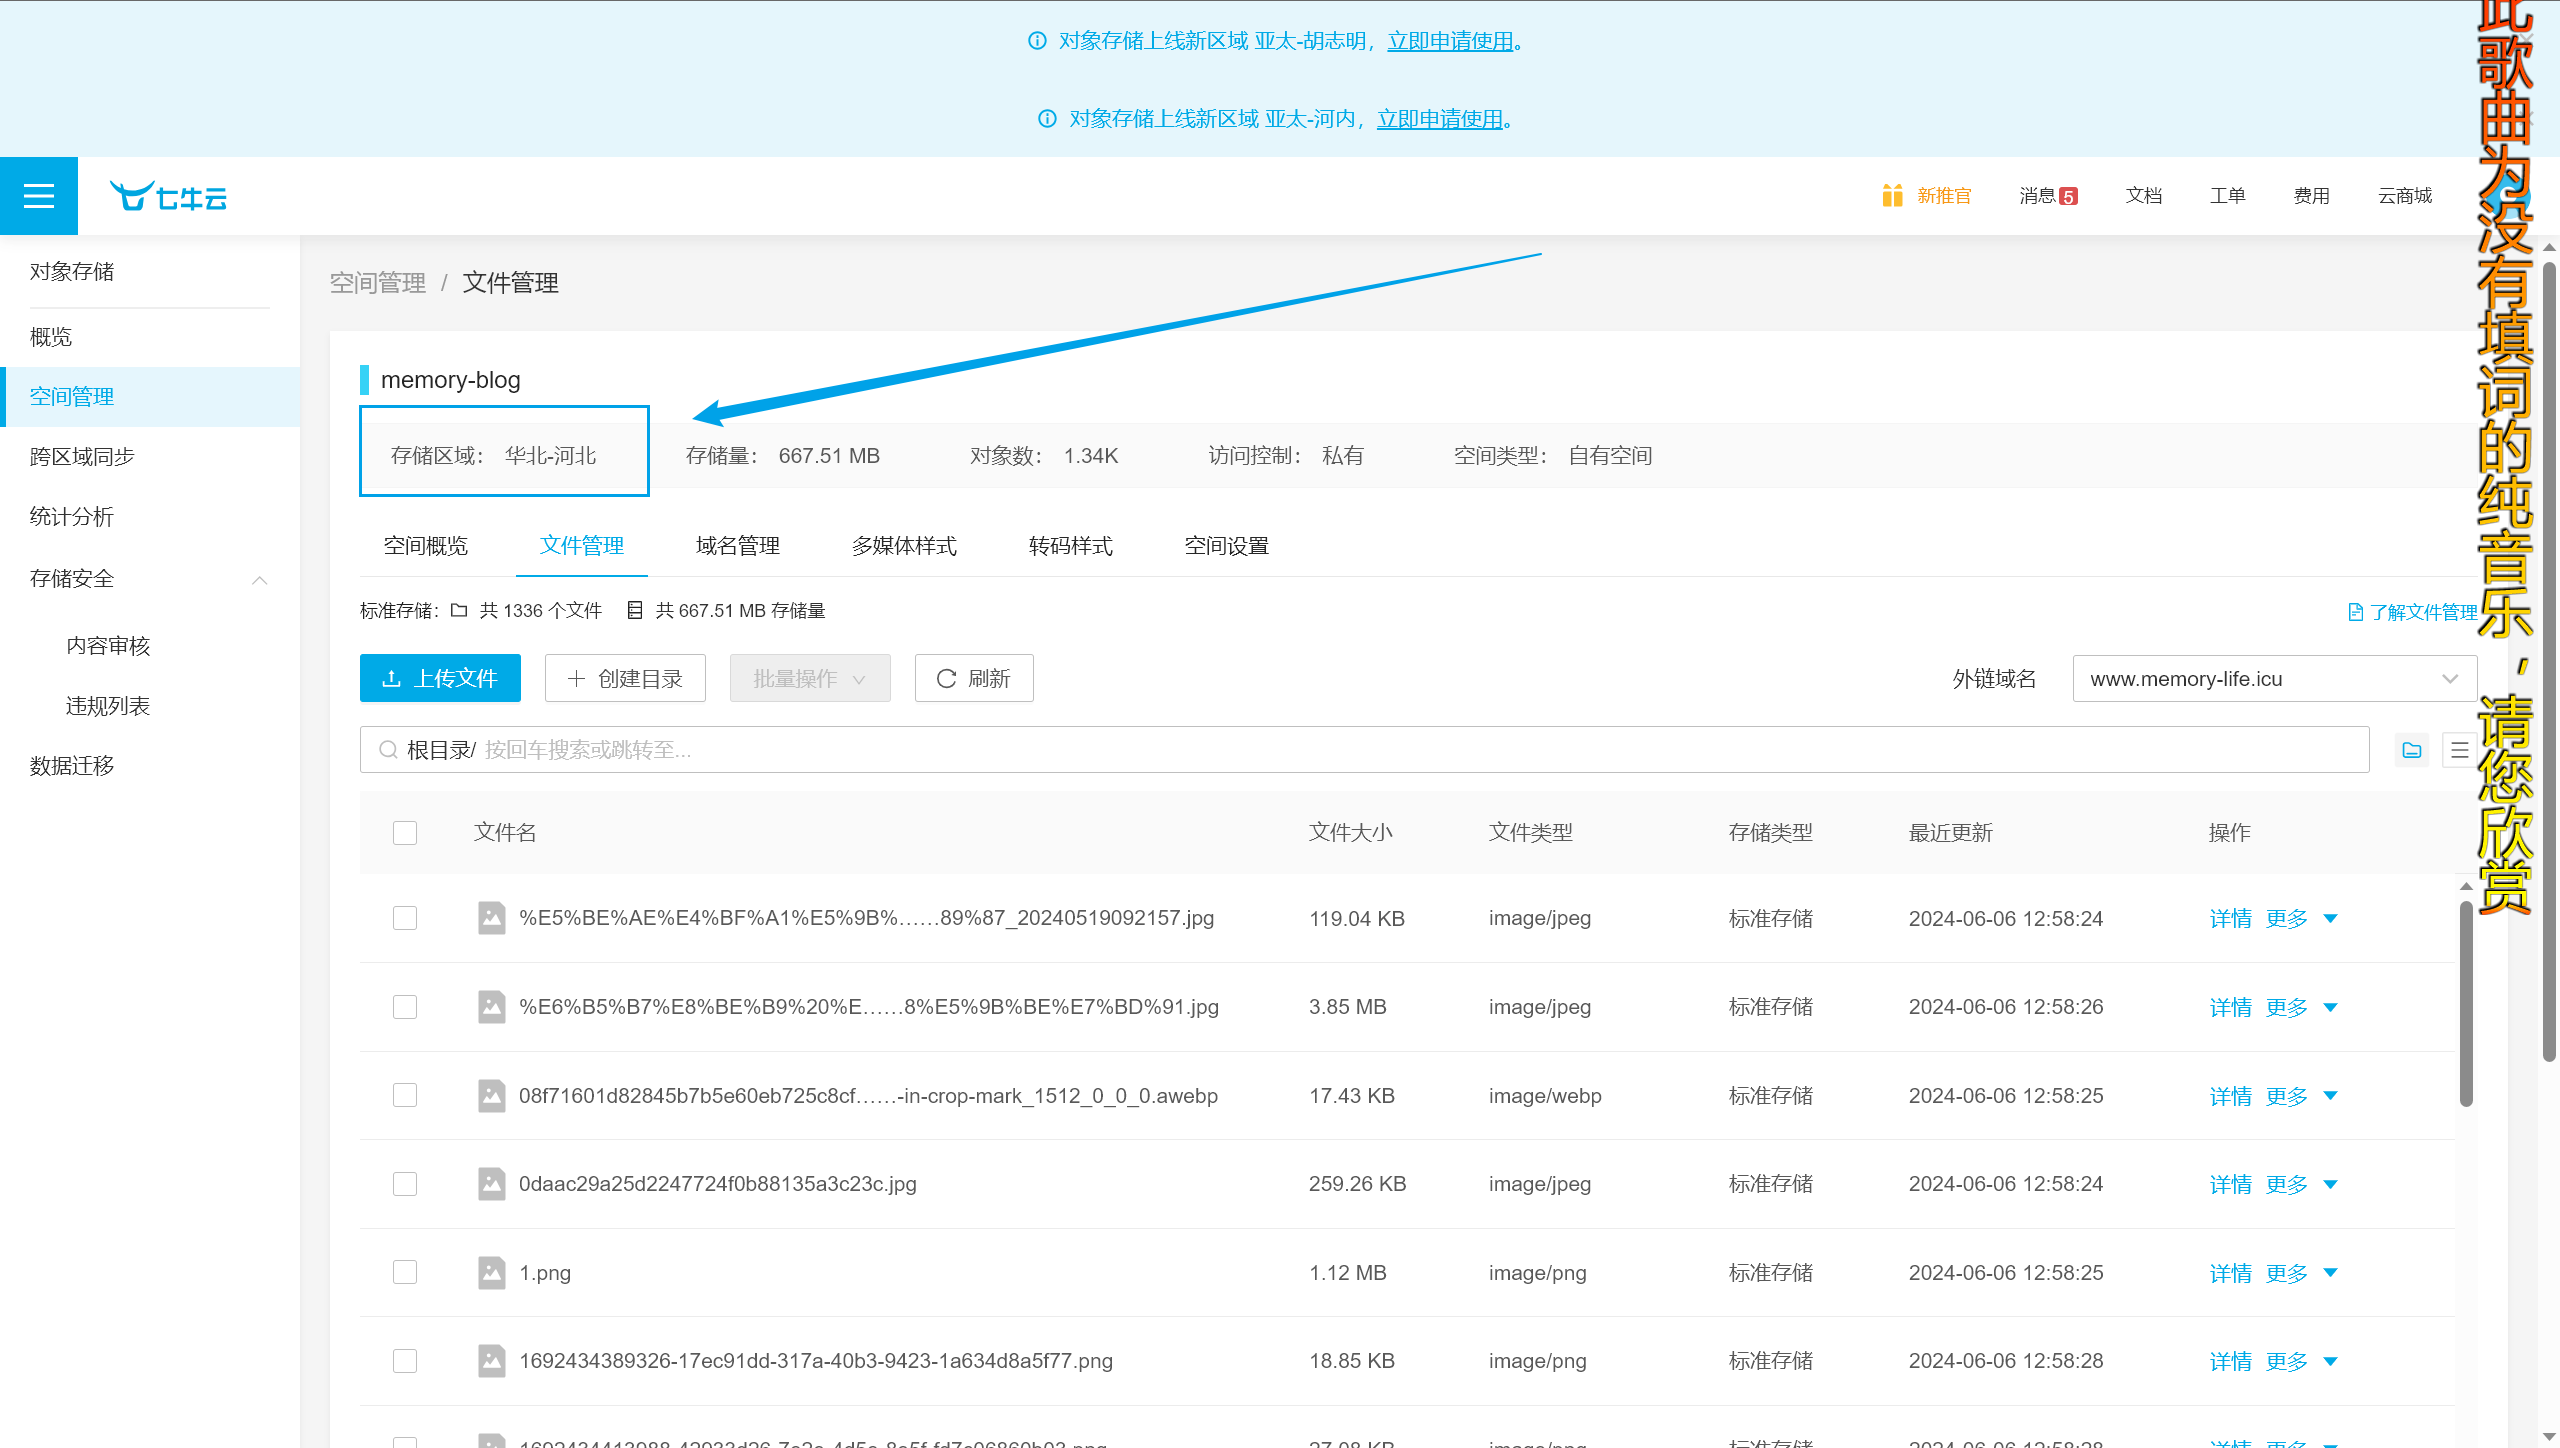The image size is (2560, 1448).
Task: Open 批量操作 dropdown
Action: click(x=810, y=678)
